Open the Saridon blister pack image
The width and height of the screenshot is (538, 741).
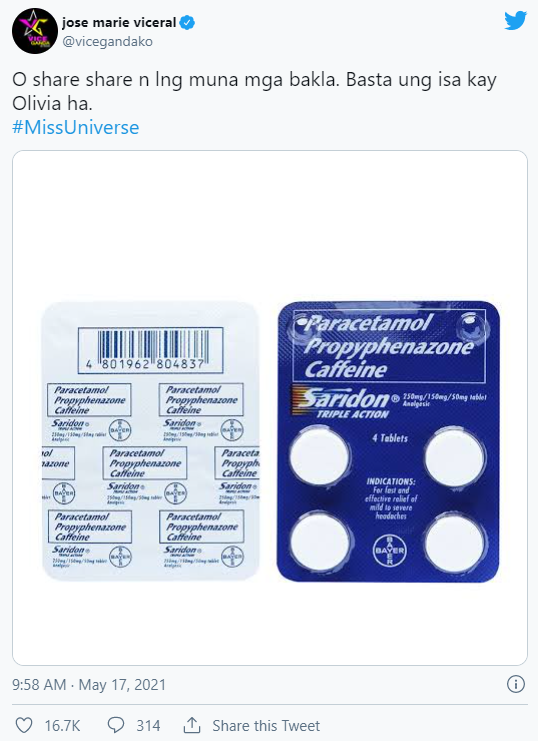(x=270, y=408)
